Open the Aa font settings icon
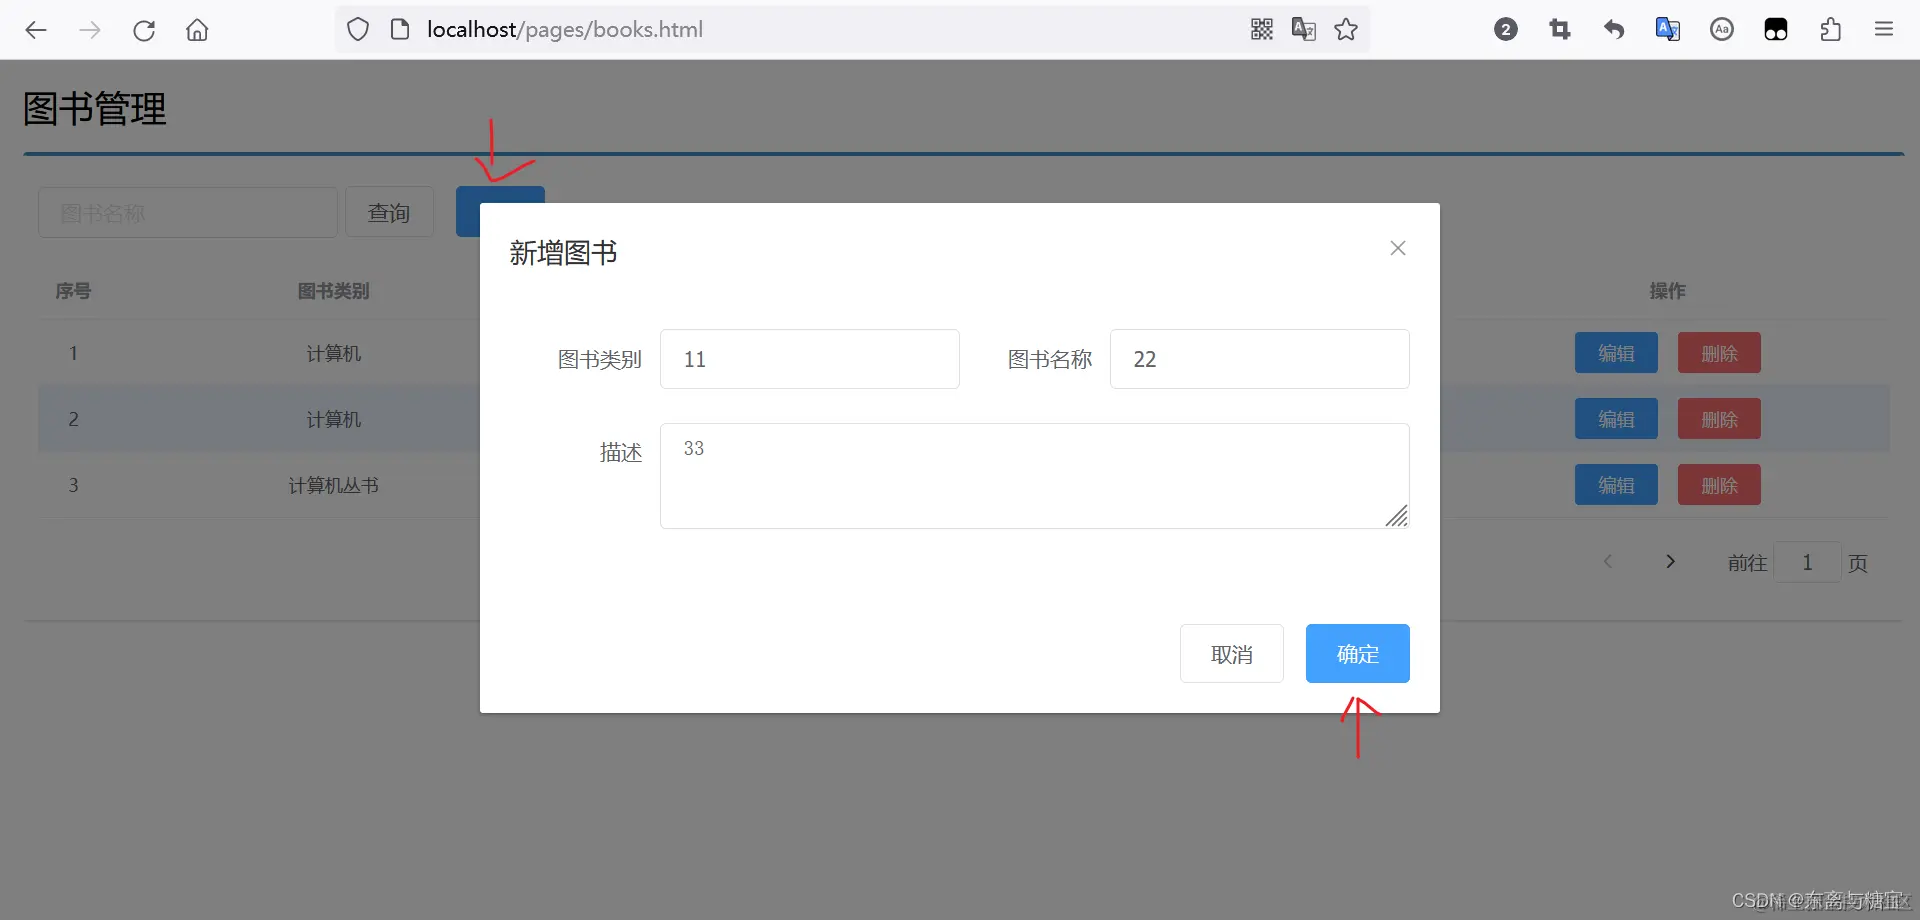This screenshot has width=1920, height=920. click(1721, 29)
